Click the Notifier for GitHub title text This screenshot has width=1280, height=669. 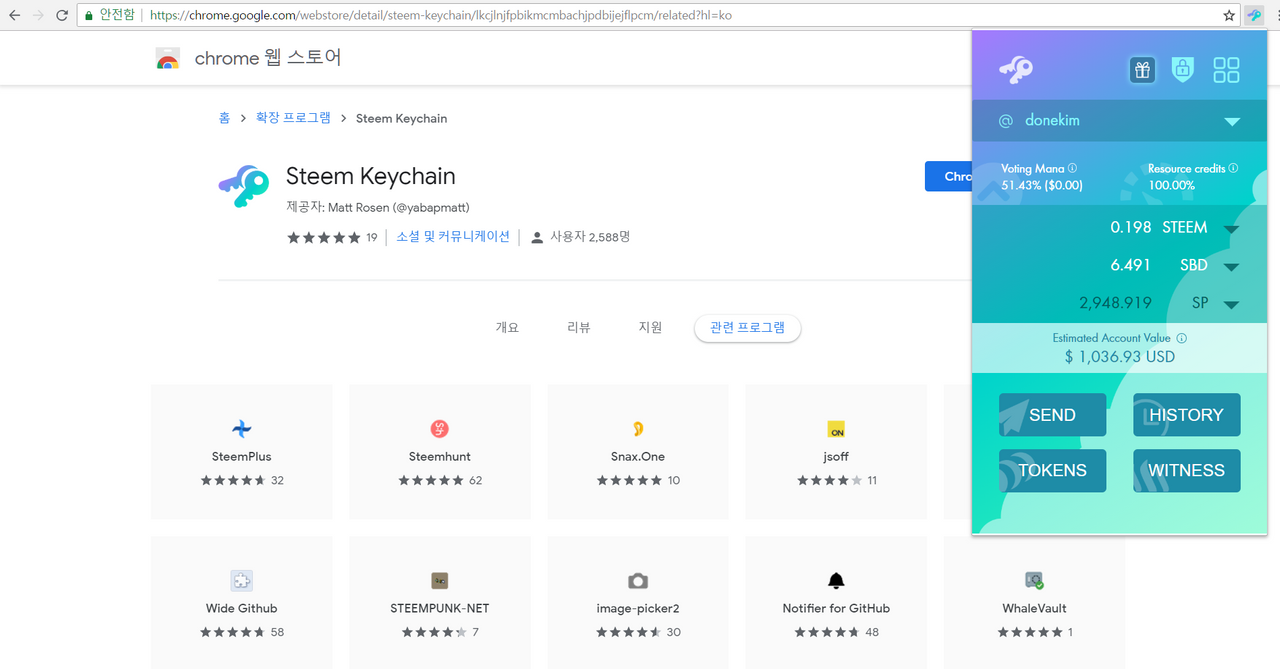(836, 608)
